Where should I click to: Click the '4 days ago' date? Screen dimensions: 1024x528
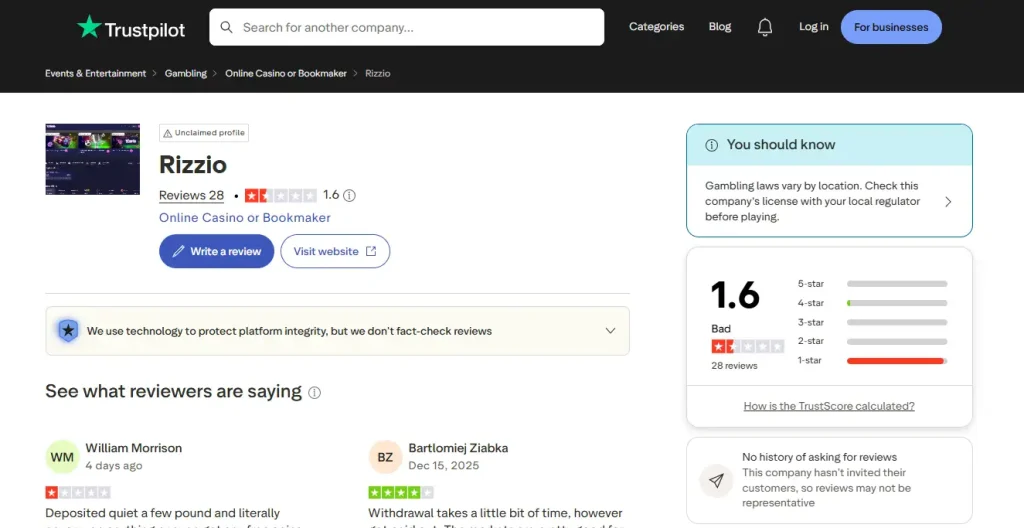(114, 465)
